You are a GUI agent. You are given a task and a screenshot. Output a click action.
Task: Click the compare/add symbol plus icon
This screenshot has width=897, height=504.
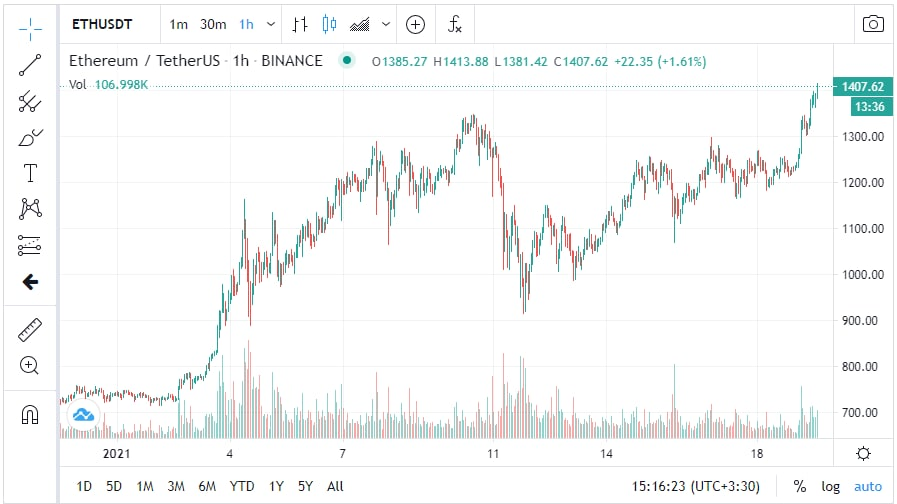[416, 24]
